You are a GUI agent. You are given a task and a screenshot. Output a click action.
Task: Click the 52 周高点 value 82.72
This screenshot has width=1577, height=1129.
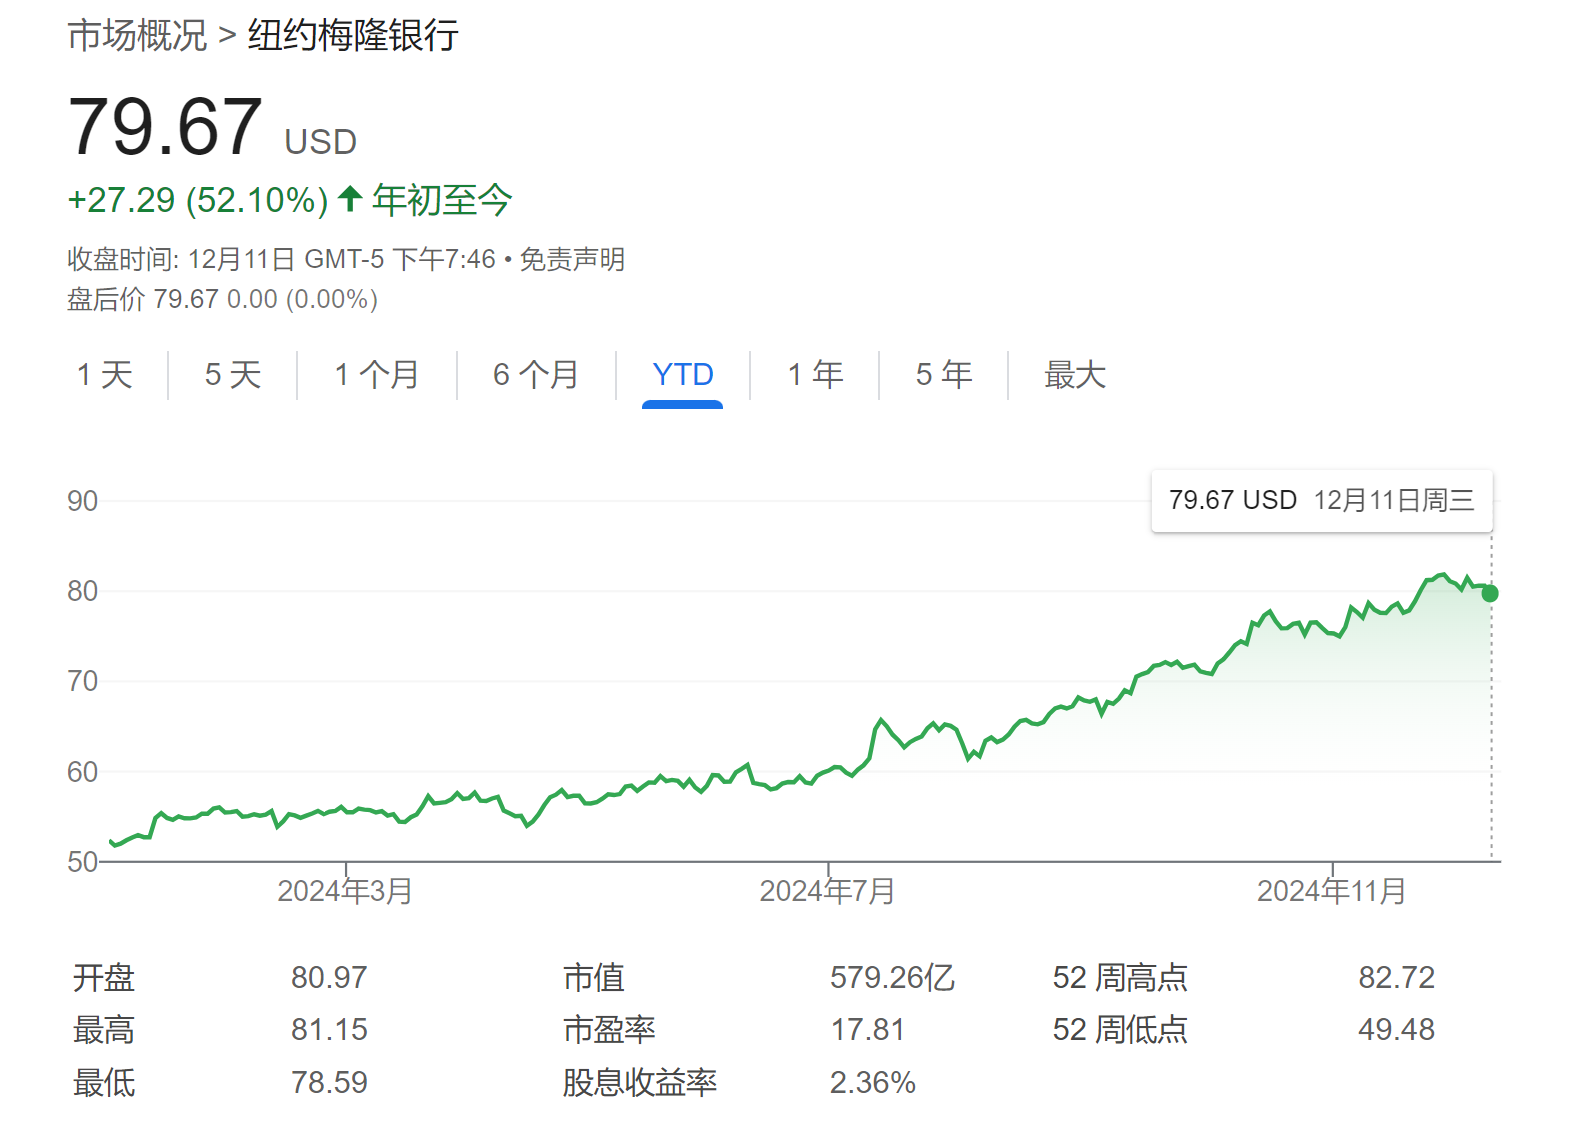(1396, 977)
